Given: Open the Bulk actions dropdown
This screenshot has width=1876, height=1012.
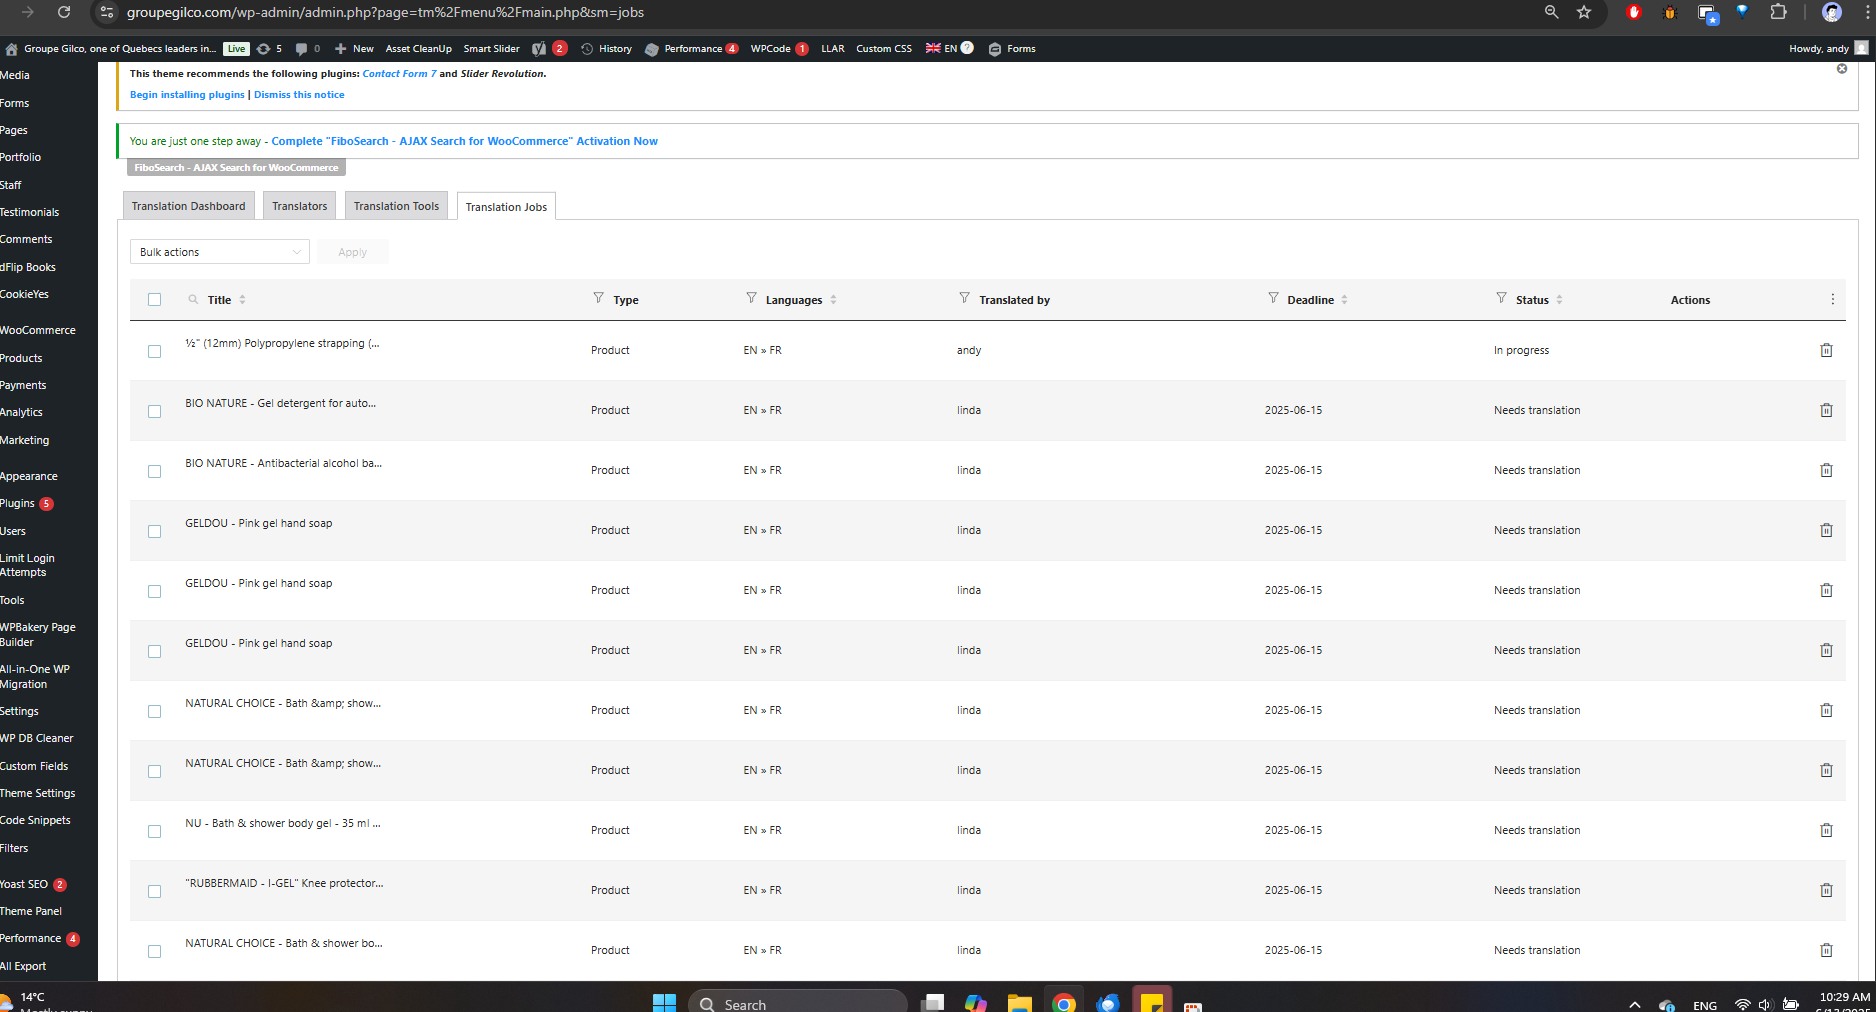Looking at the screenshot, I should (220, 252).
